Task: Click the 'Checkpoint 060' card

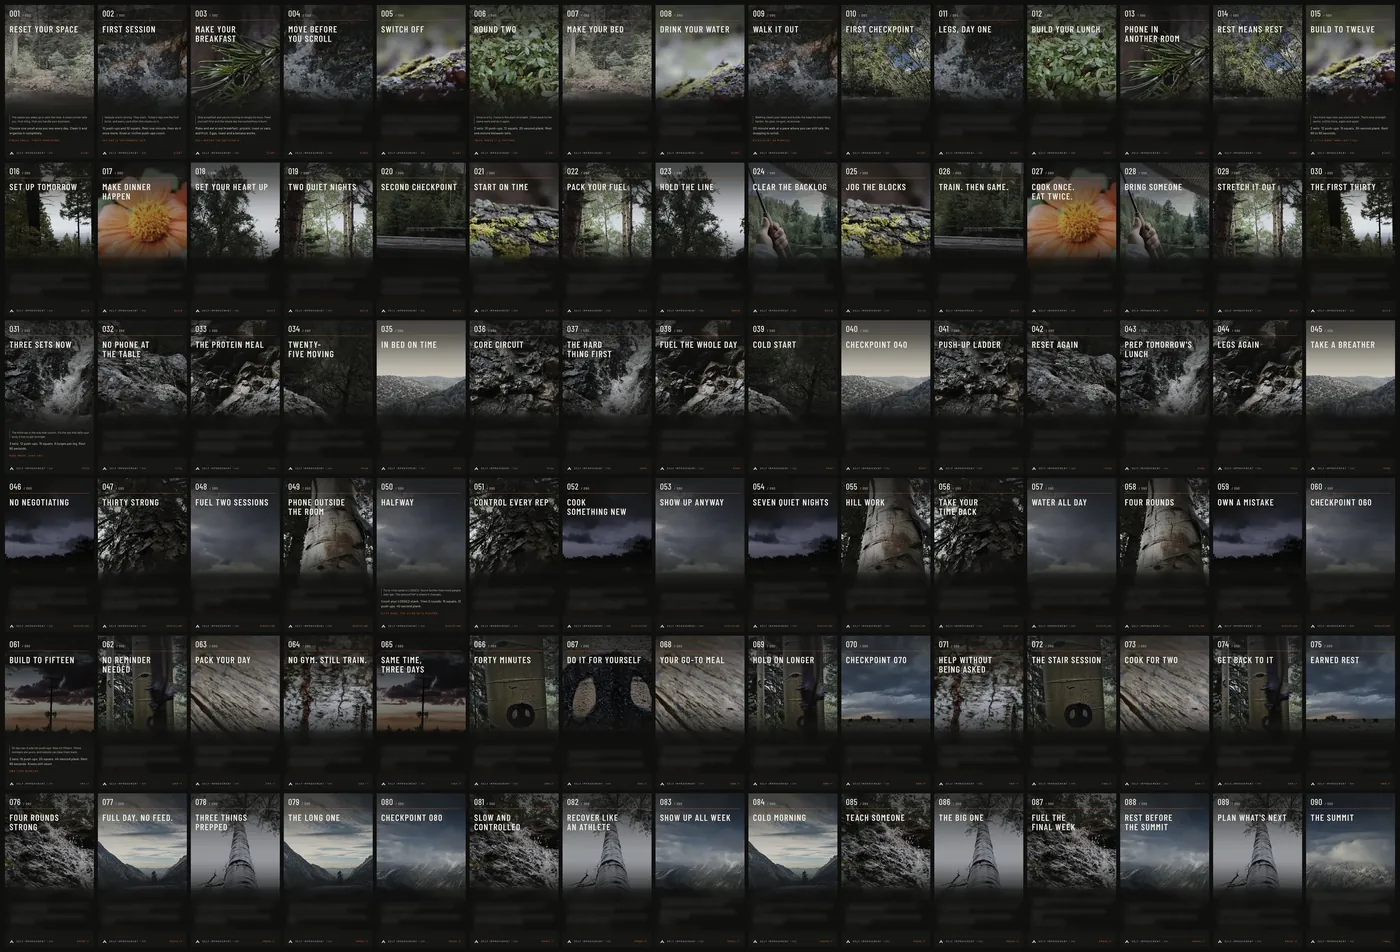Action: (1350, 555)
